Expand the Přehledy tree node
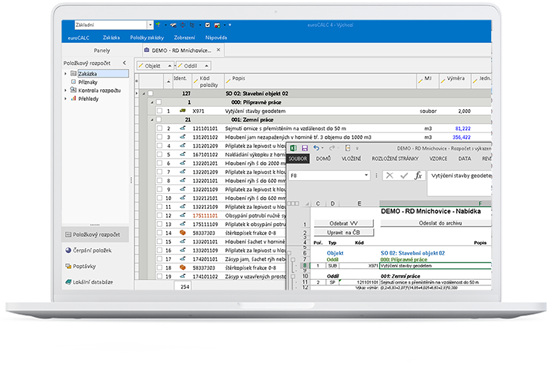 tap(65, 99)
